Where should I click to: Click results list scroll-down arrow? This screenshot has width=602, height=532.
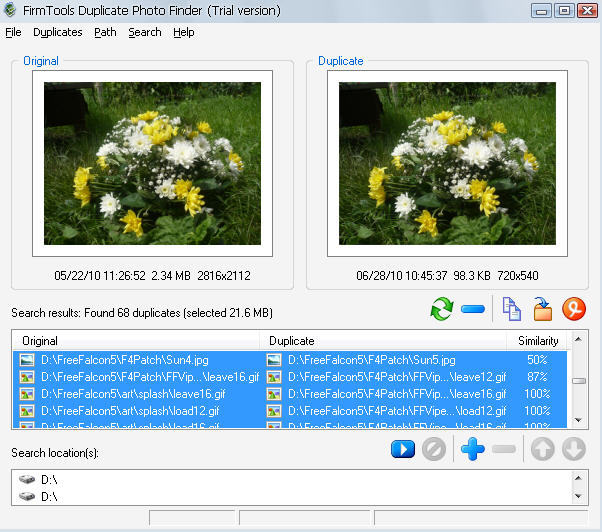(578, 420)
